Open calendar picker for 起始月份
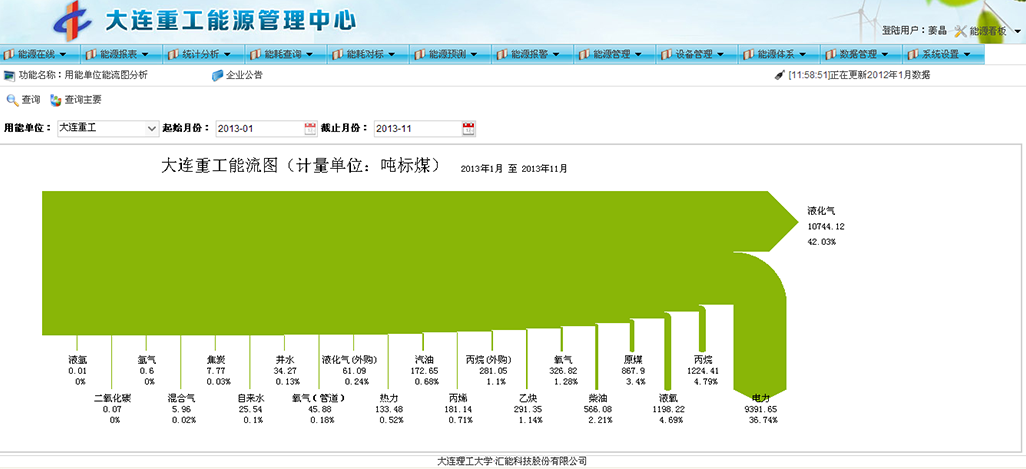The image size is (1026, 469). tap(310, 128)
